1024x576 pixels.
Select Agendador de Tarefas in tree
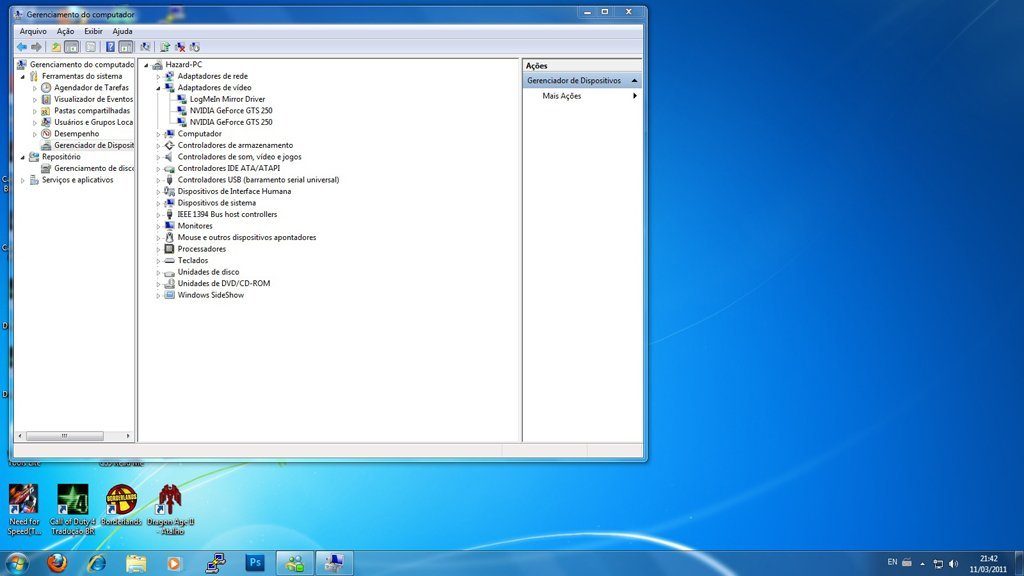coord(91,88)
